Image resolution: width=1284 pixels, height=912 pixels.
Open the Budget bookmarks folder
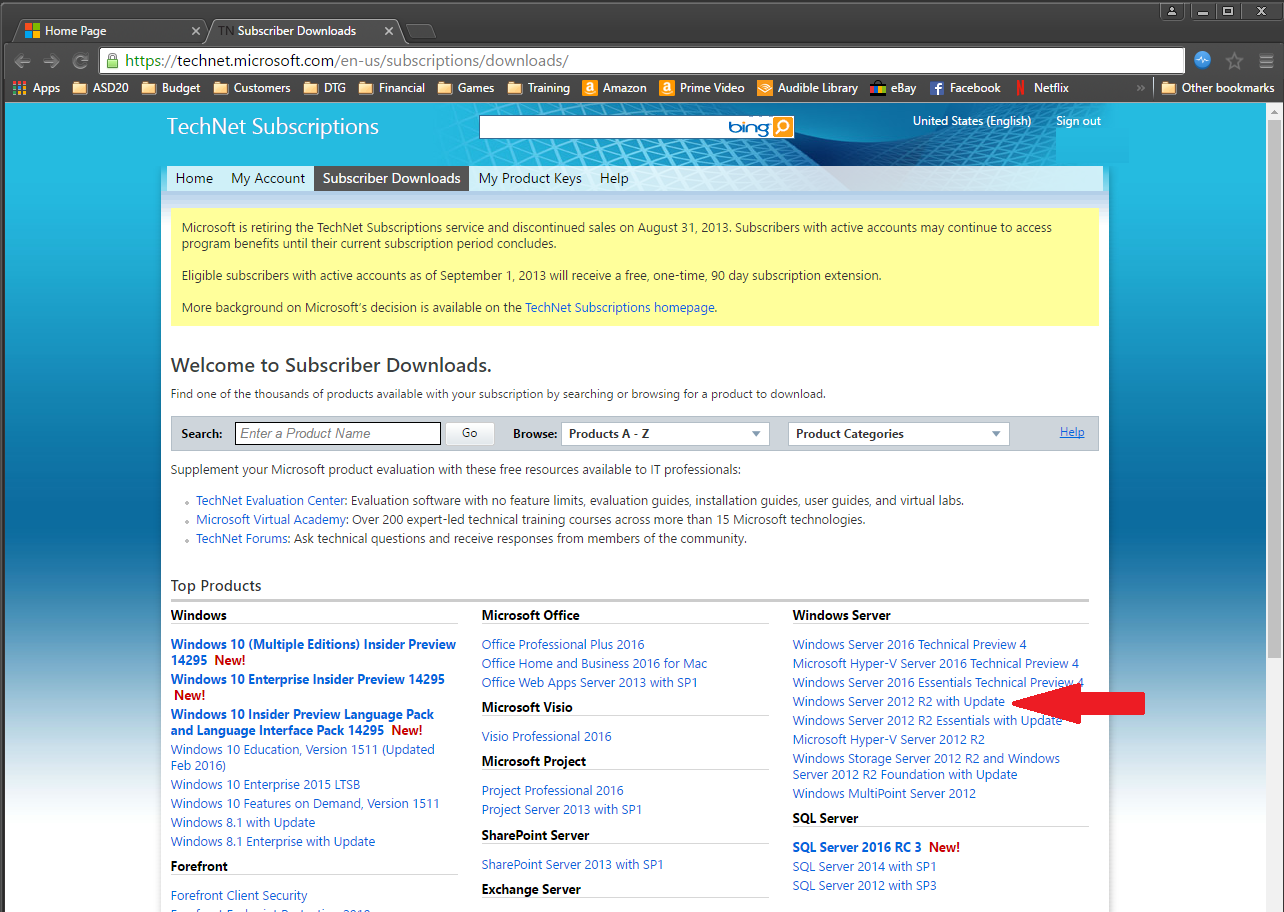171,88
